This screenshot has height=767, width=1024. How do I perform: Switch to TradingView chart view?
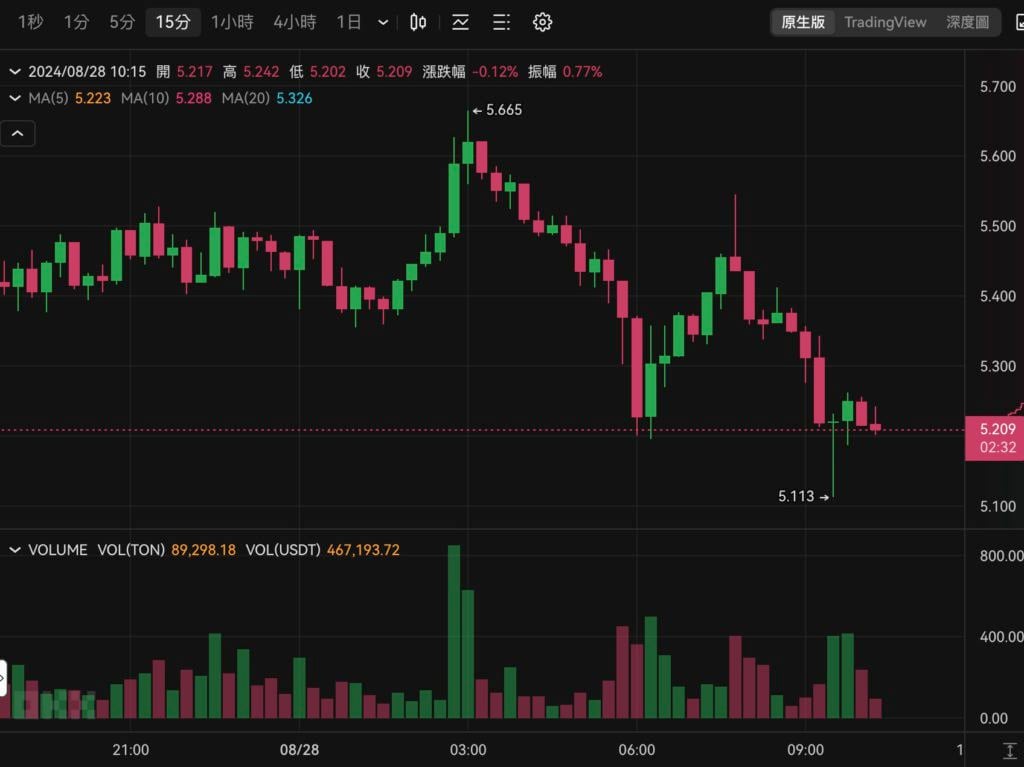(885, 22)
